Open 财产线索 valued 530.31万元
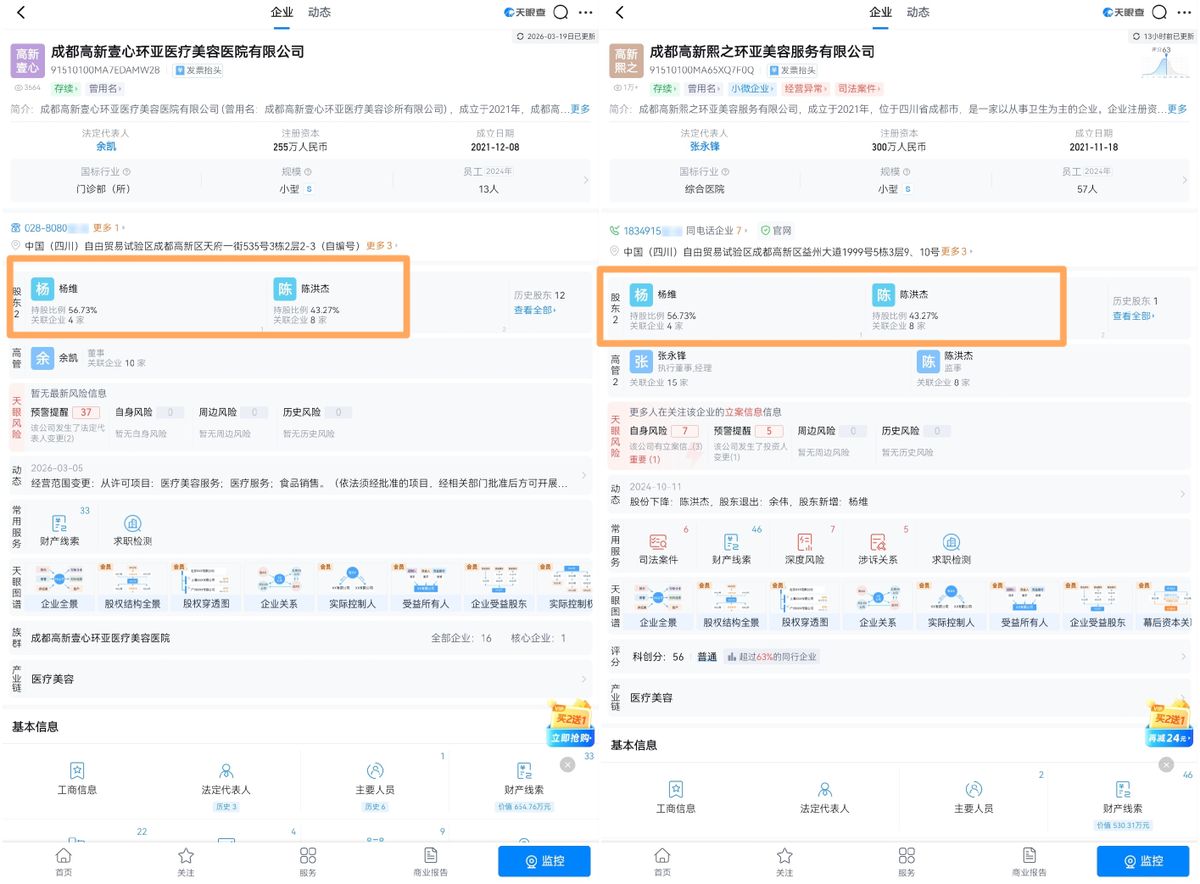 [1123, 805]
